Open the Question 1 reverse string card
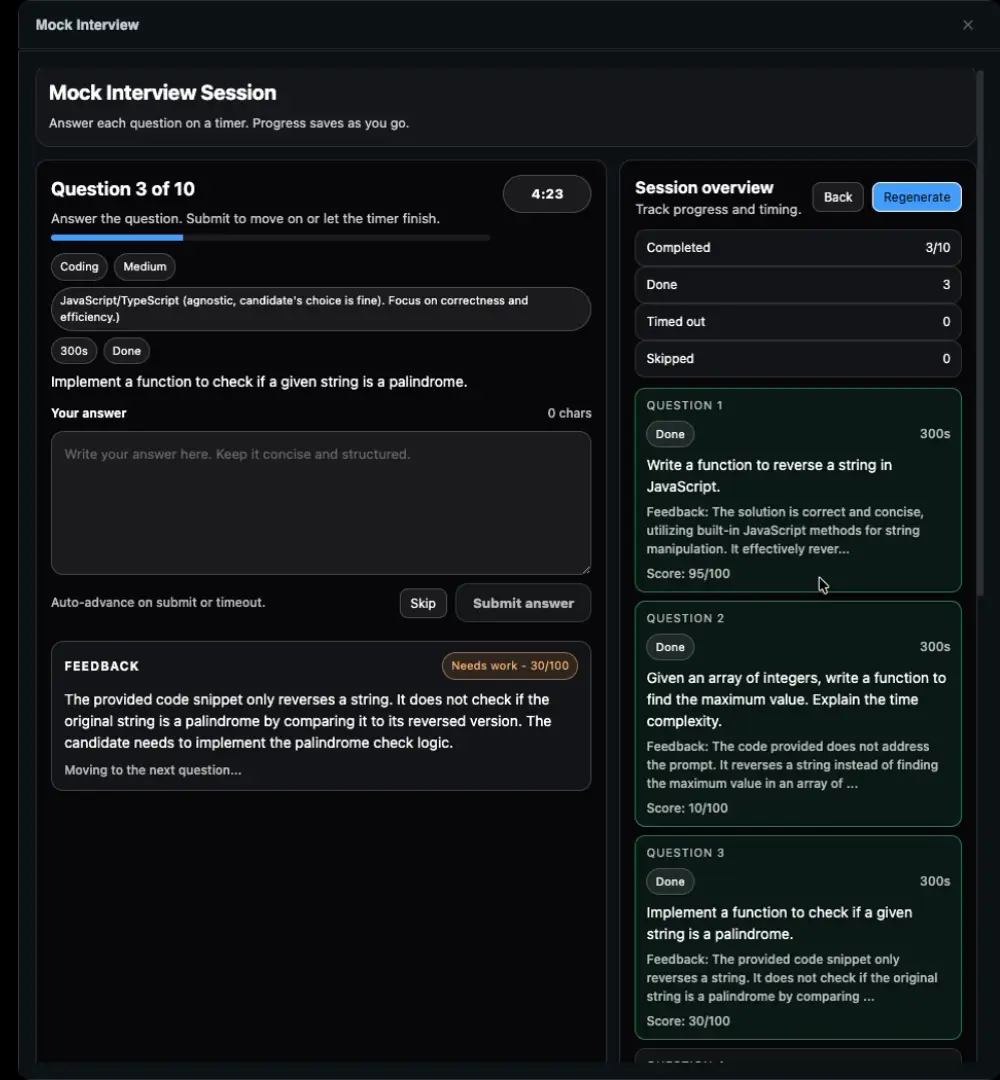Screen dimensions: 1000x1080 pyautogui.click(x=797, y=490)
